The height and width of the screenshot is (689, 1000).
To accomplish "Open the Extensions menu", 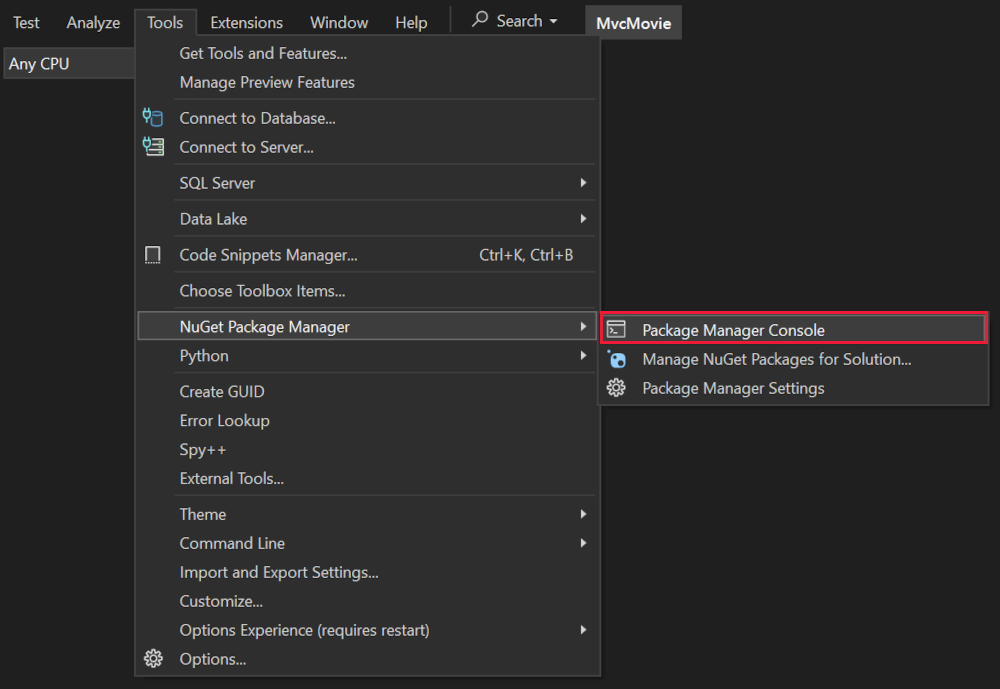I will tap(246, 22).
